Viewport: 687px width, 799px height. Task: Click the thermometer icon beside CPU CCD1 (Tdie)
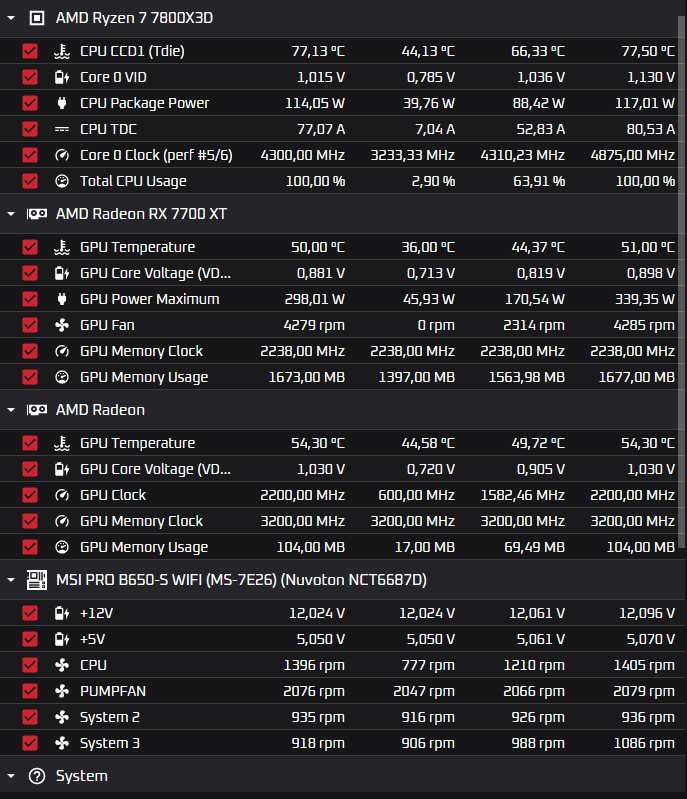click(61, 51)
